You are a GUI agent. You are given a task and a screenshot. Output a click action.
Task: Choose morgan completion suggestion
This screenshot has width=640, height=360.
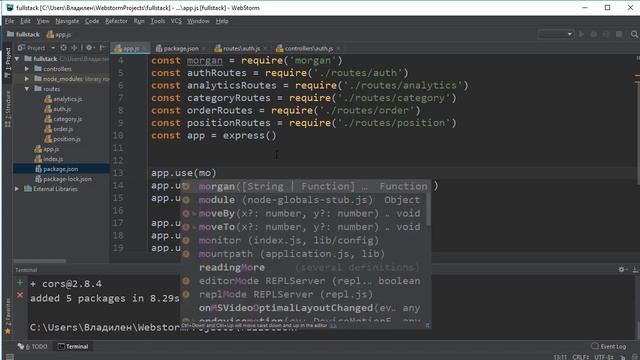(x=305, y=187)
